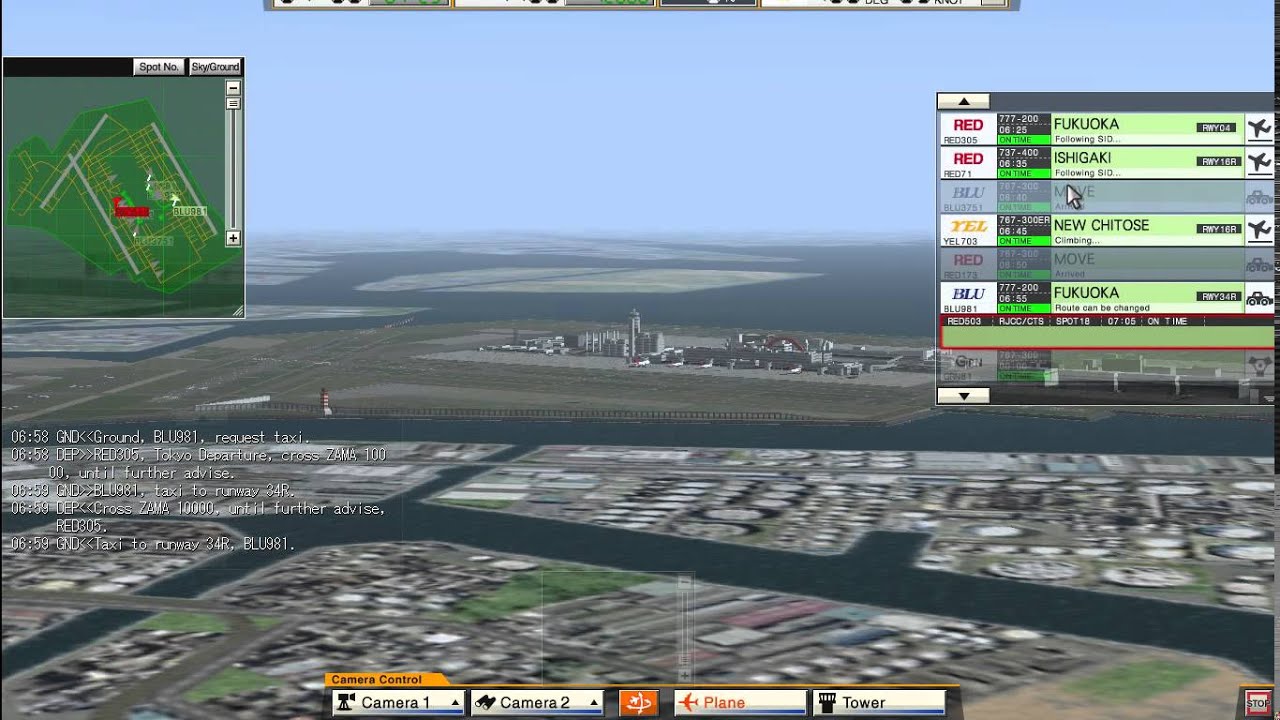This screenshot has width=1280, height=720.
Task: Click the control tower in 3D view
Action: pyautogui.click(x=634, y=335)
